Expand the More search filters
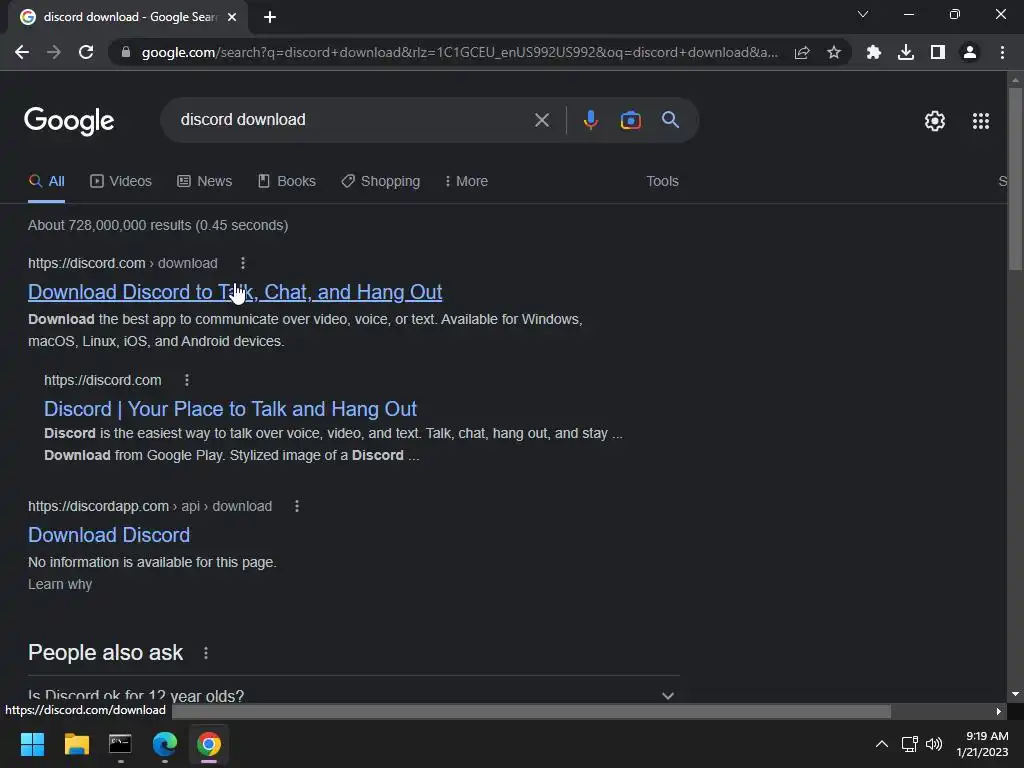1024x768 pixels. 466,182
